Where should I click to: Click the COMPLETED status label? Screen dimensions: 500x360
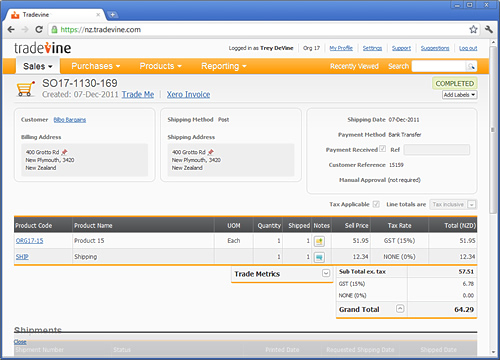(455, 83)
